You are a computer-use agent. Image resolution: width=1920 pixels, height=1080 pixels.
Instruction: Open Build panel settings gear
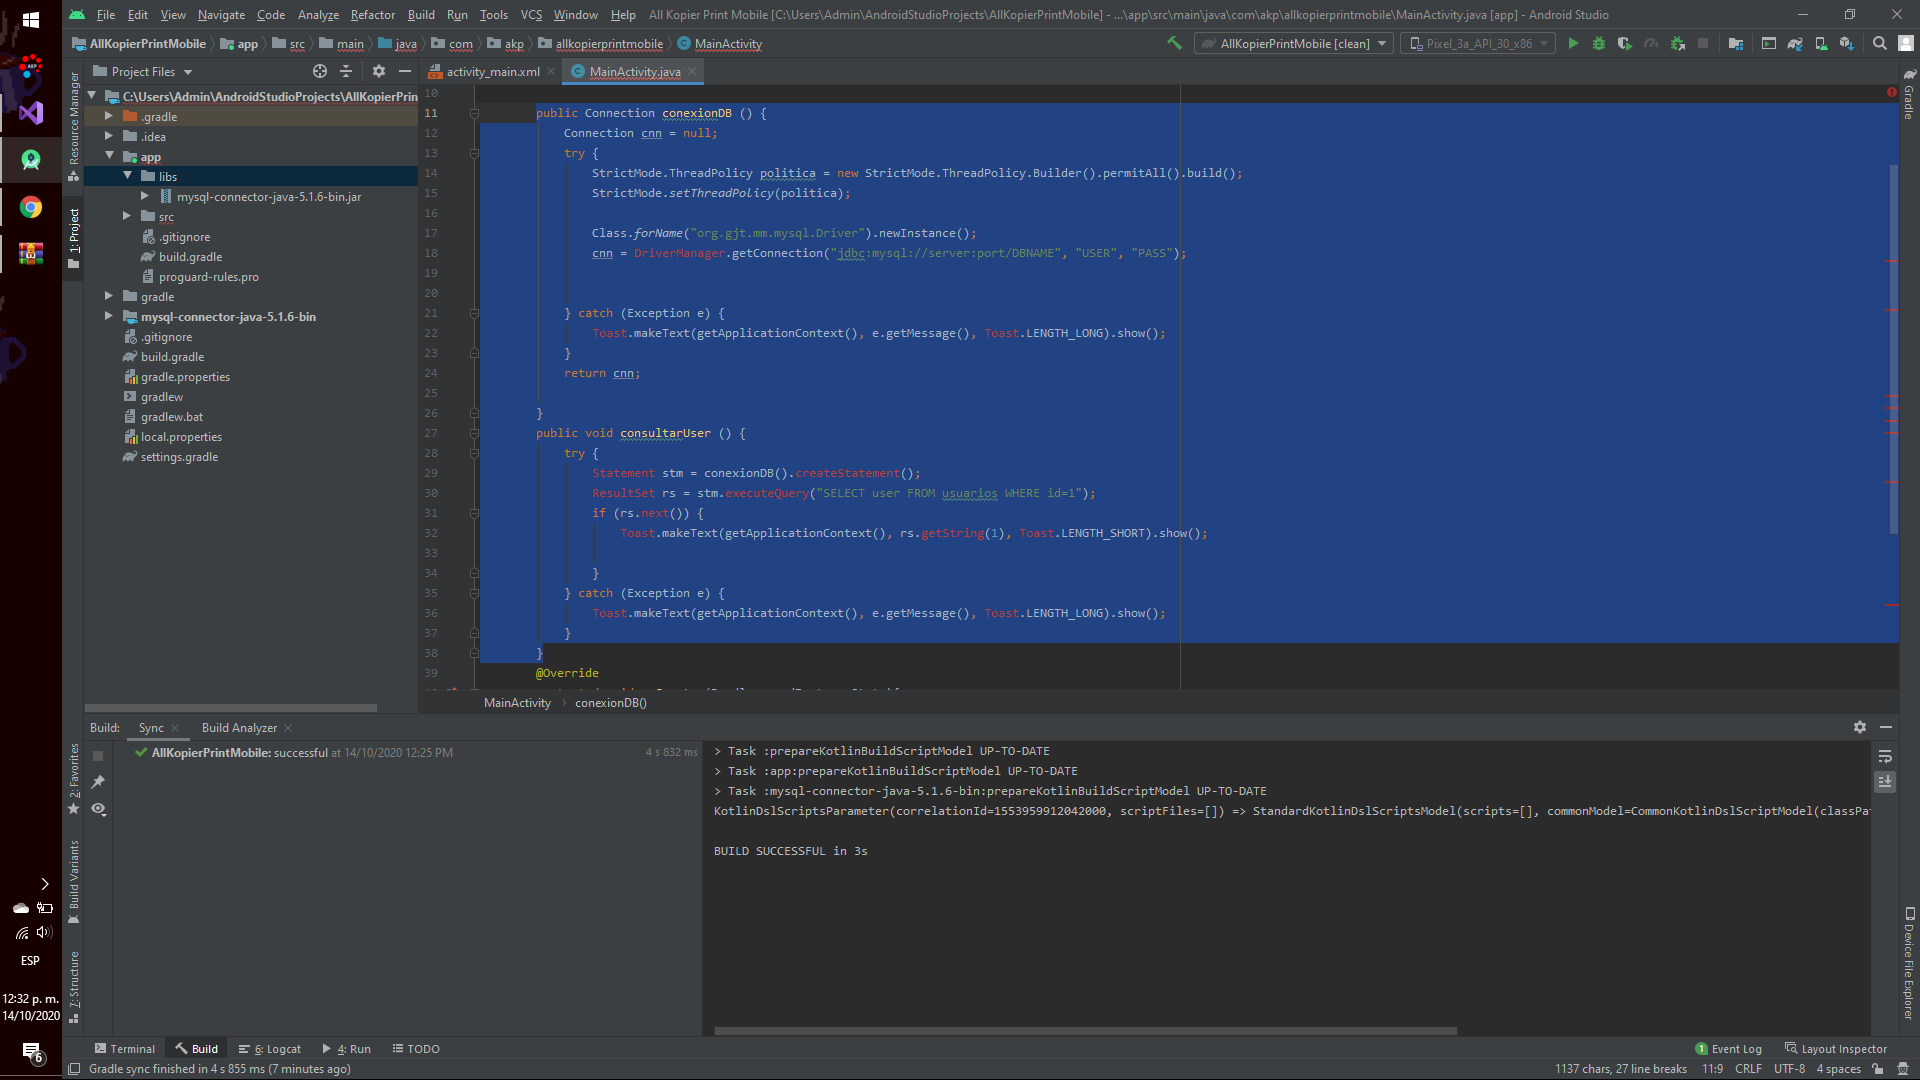coord(1860,727)
